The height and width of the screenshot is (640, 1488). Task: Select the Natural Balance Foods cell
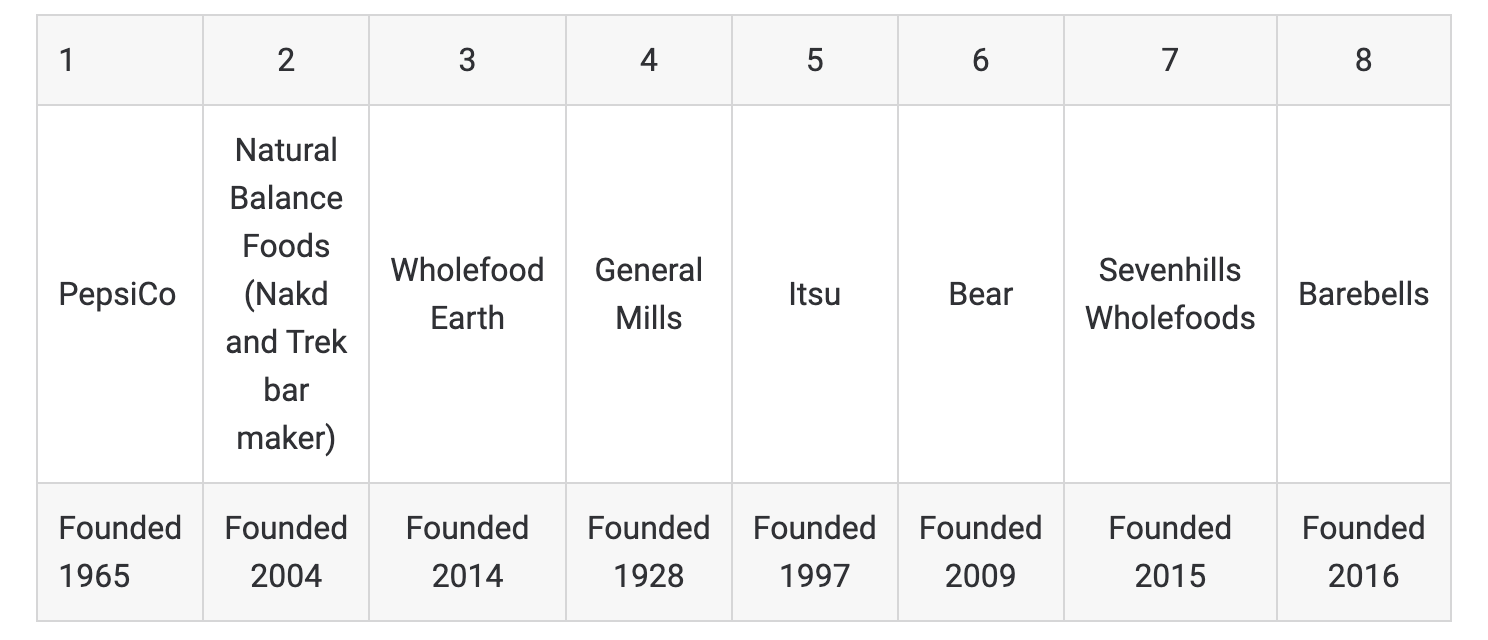tap(286, 294)
